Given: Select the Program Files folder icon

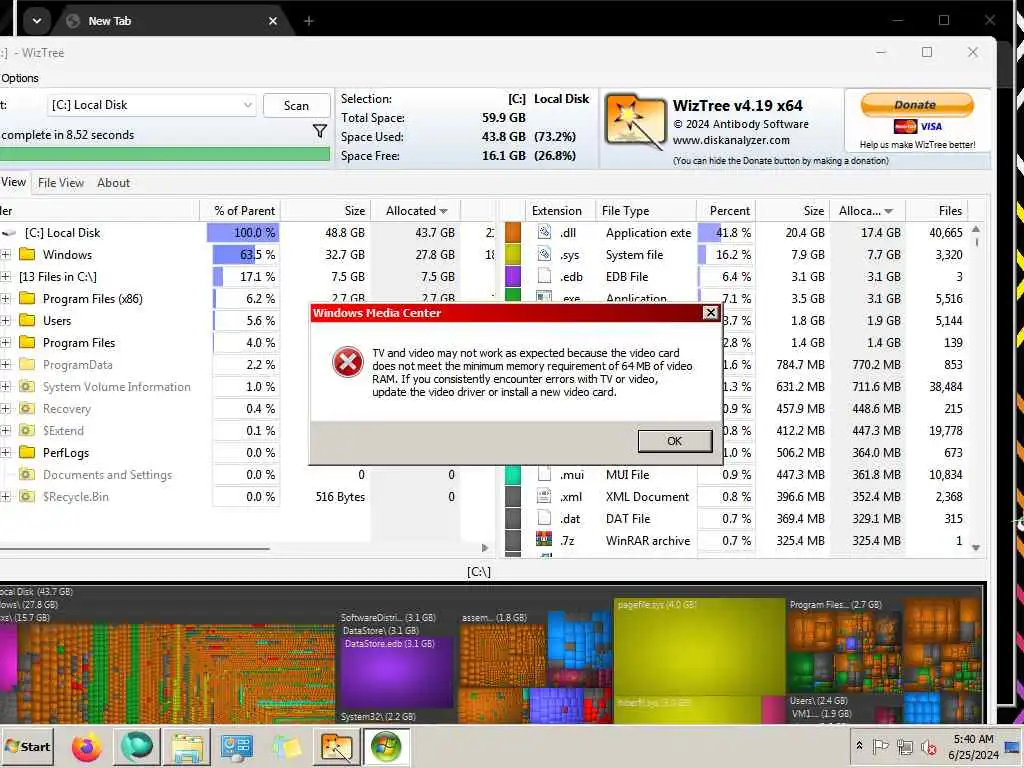Looking at the screenshot, I should point(27,342).
